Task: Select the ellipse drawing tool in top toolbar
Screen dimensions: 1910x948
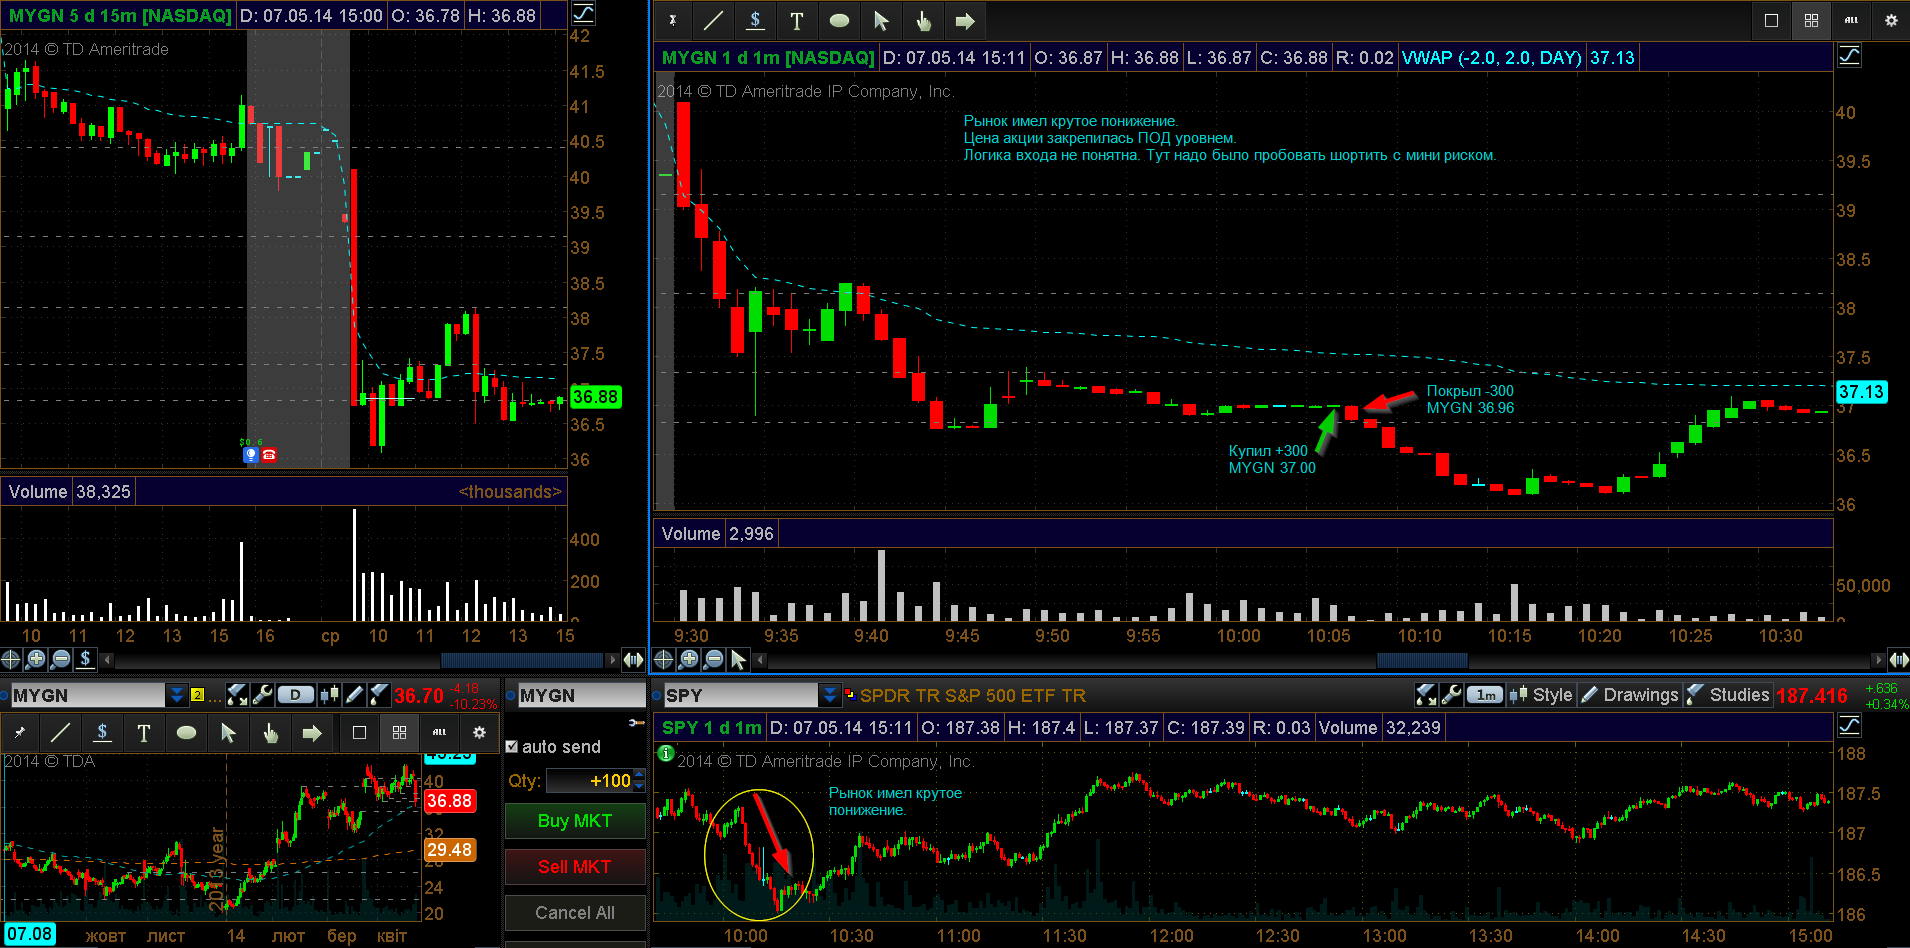Action: tap(839, 20)
